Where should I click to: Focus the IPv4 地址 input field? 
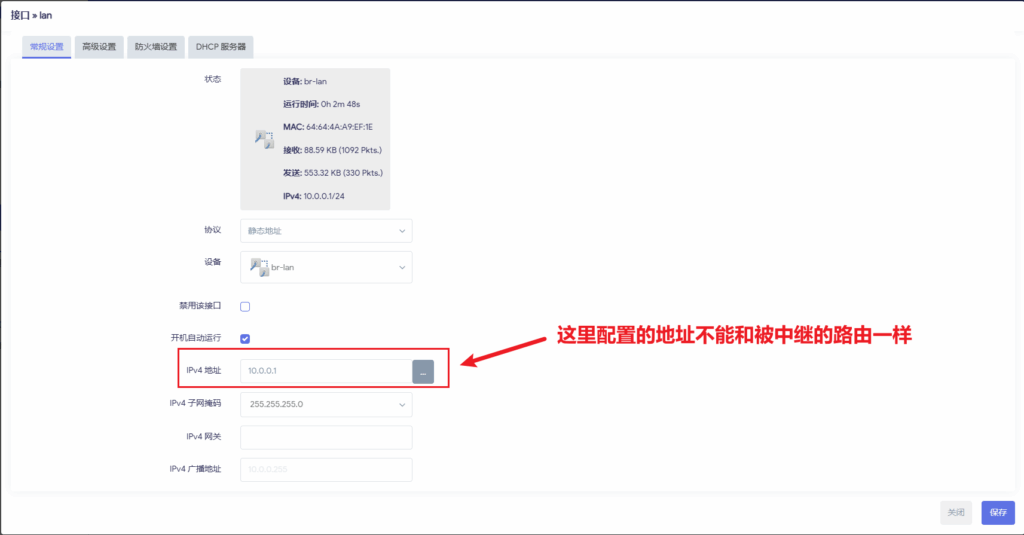pos(326,371)
